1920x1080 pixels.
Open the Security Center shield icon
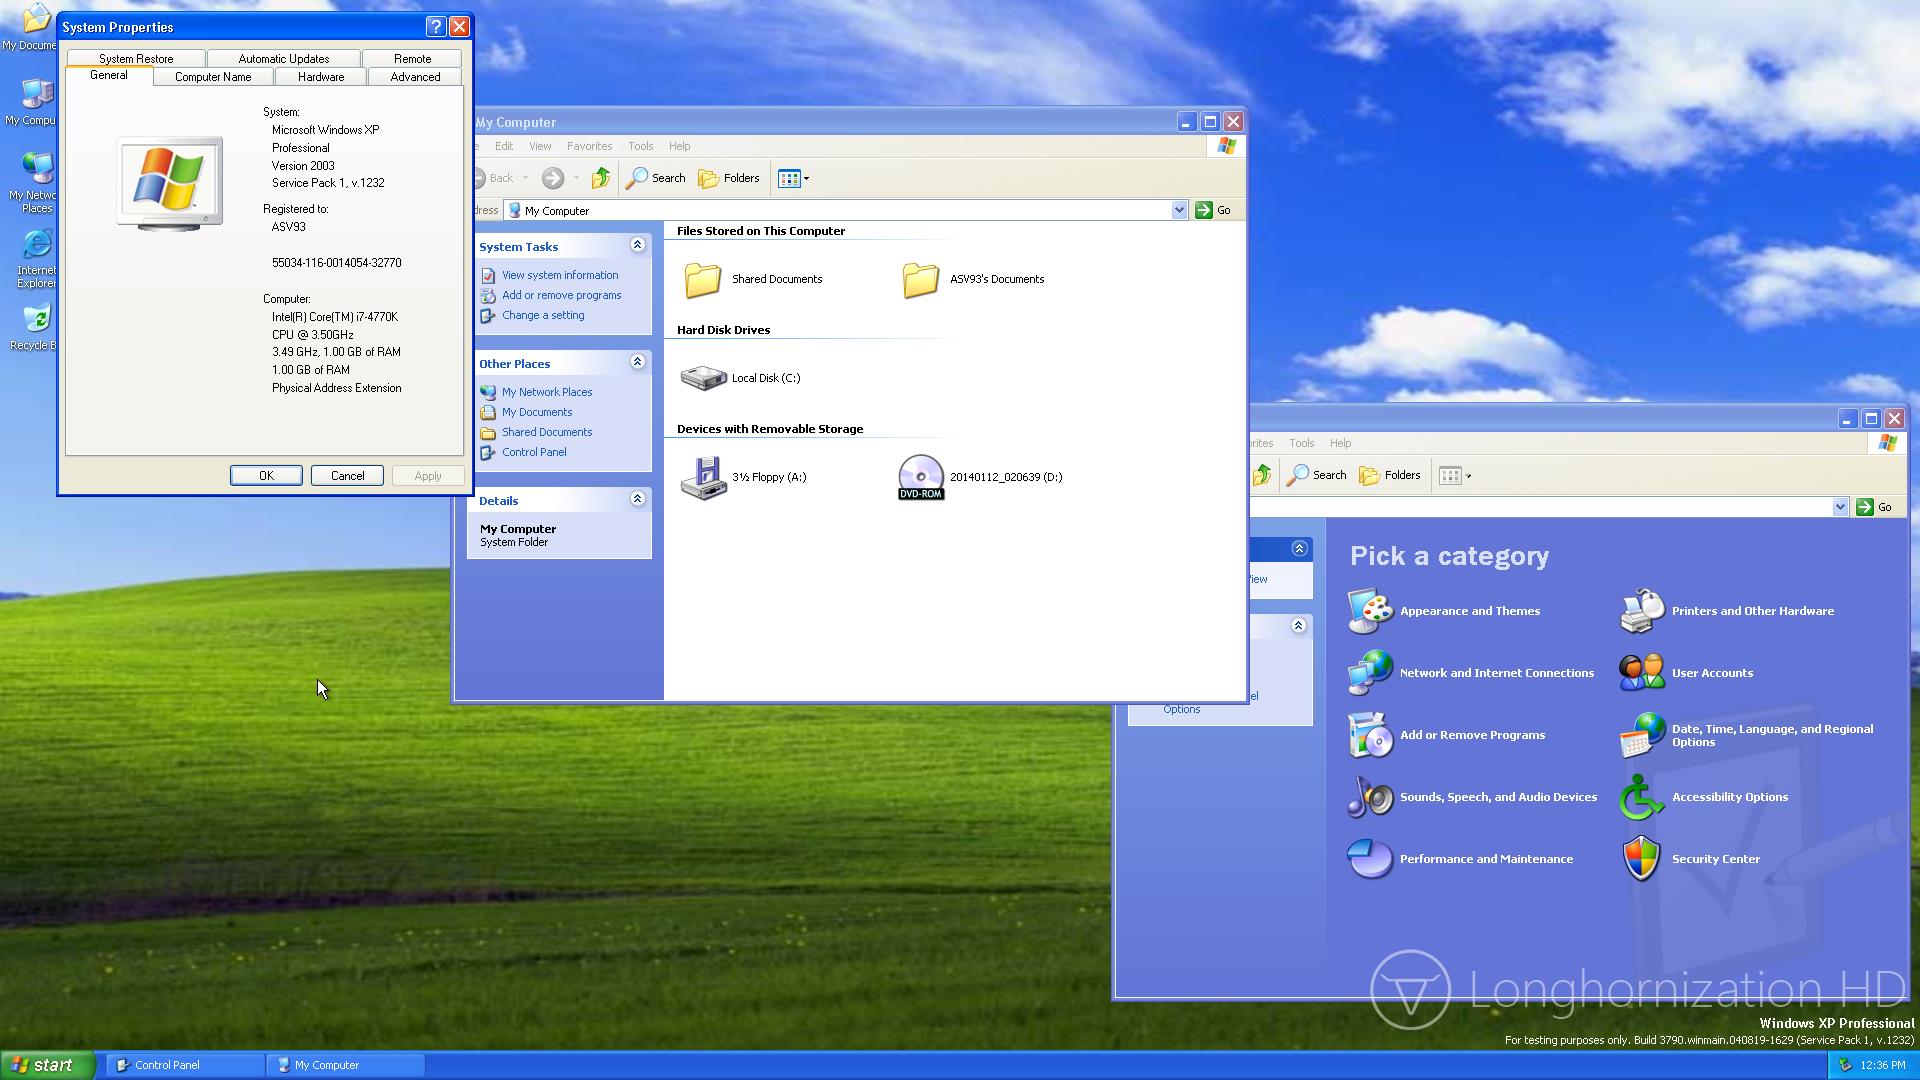[x=1641, y=859]
